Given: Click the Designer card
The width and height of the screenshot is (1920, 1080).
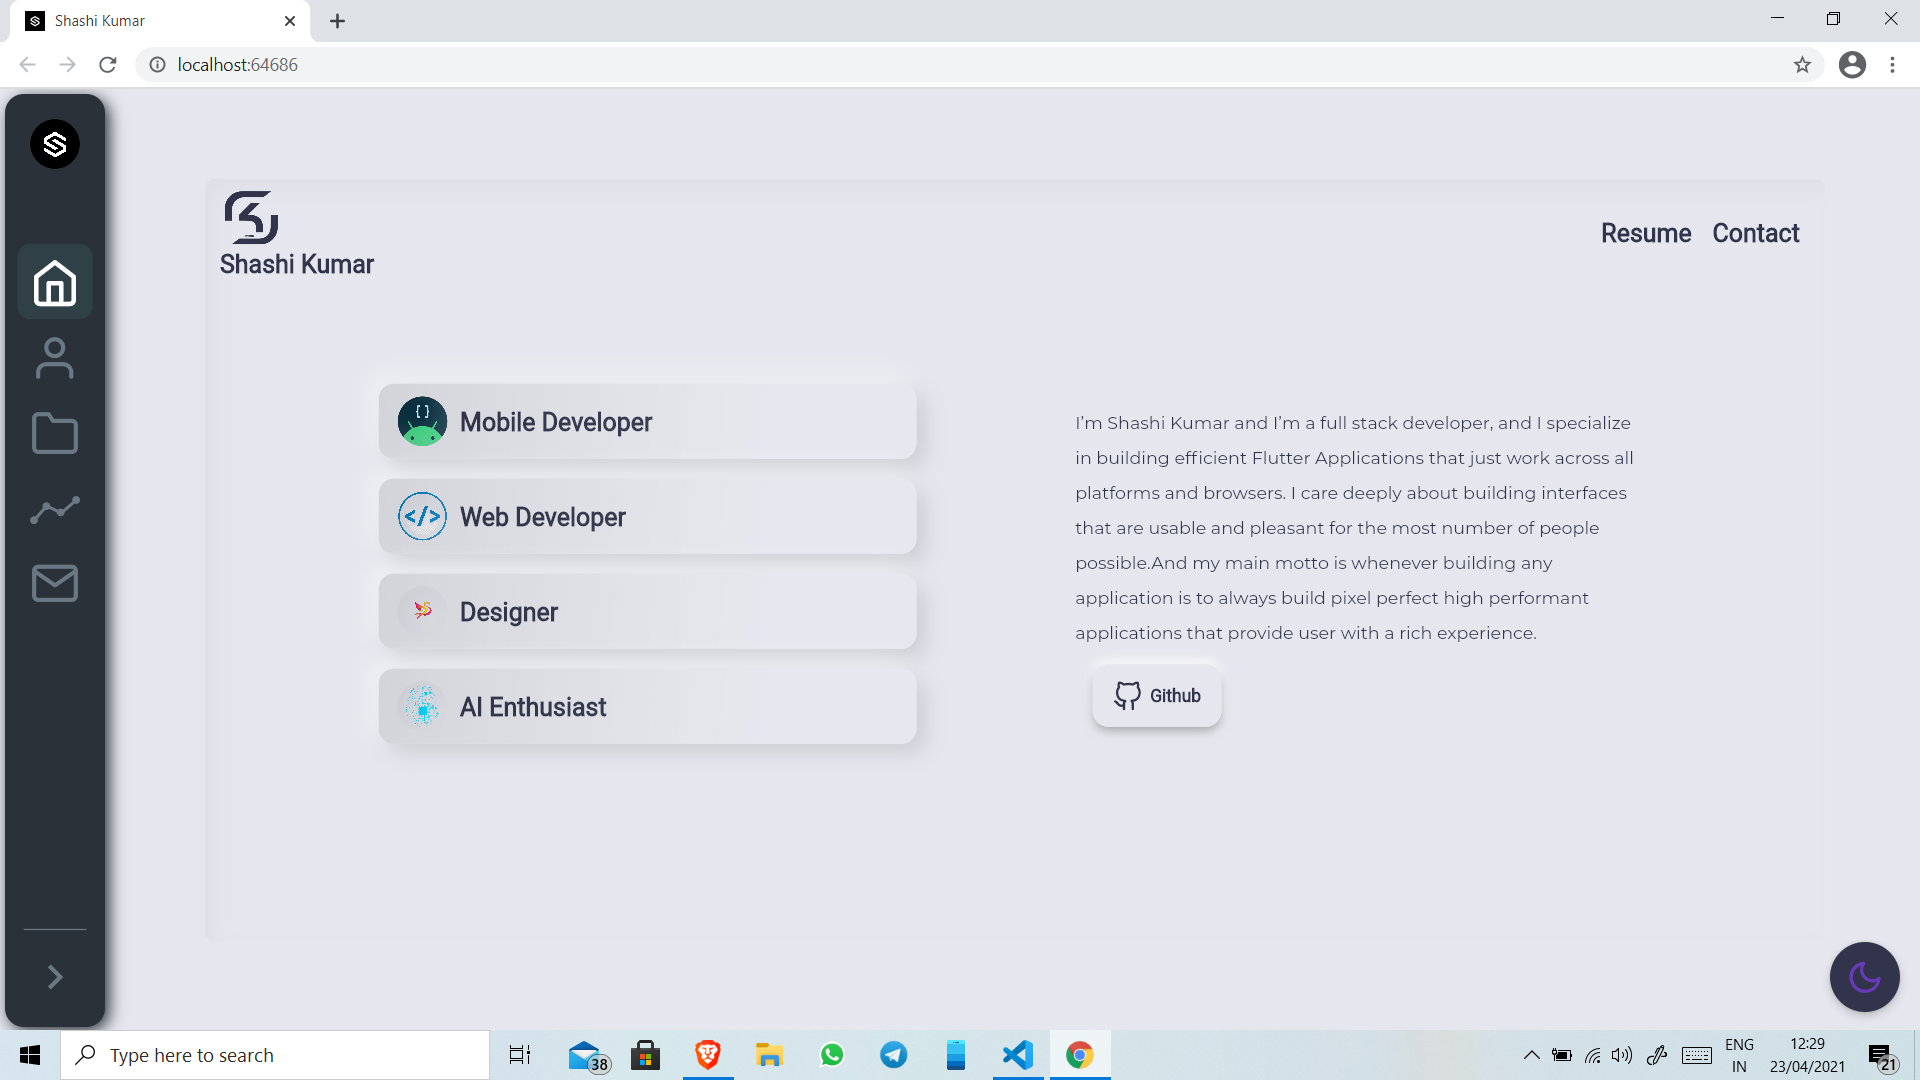Looking at the screenshot, I should (x=647, y=612).
